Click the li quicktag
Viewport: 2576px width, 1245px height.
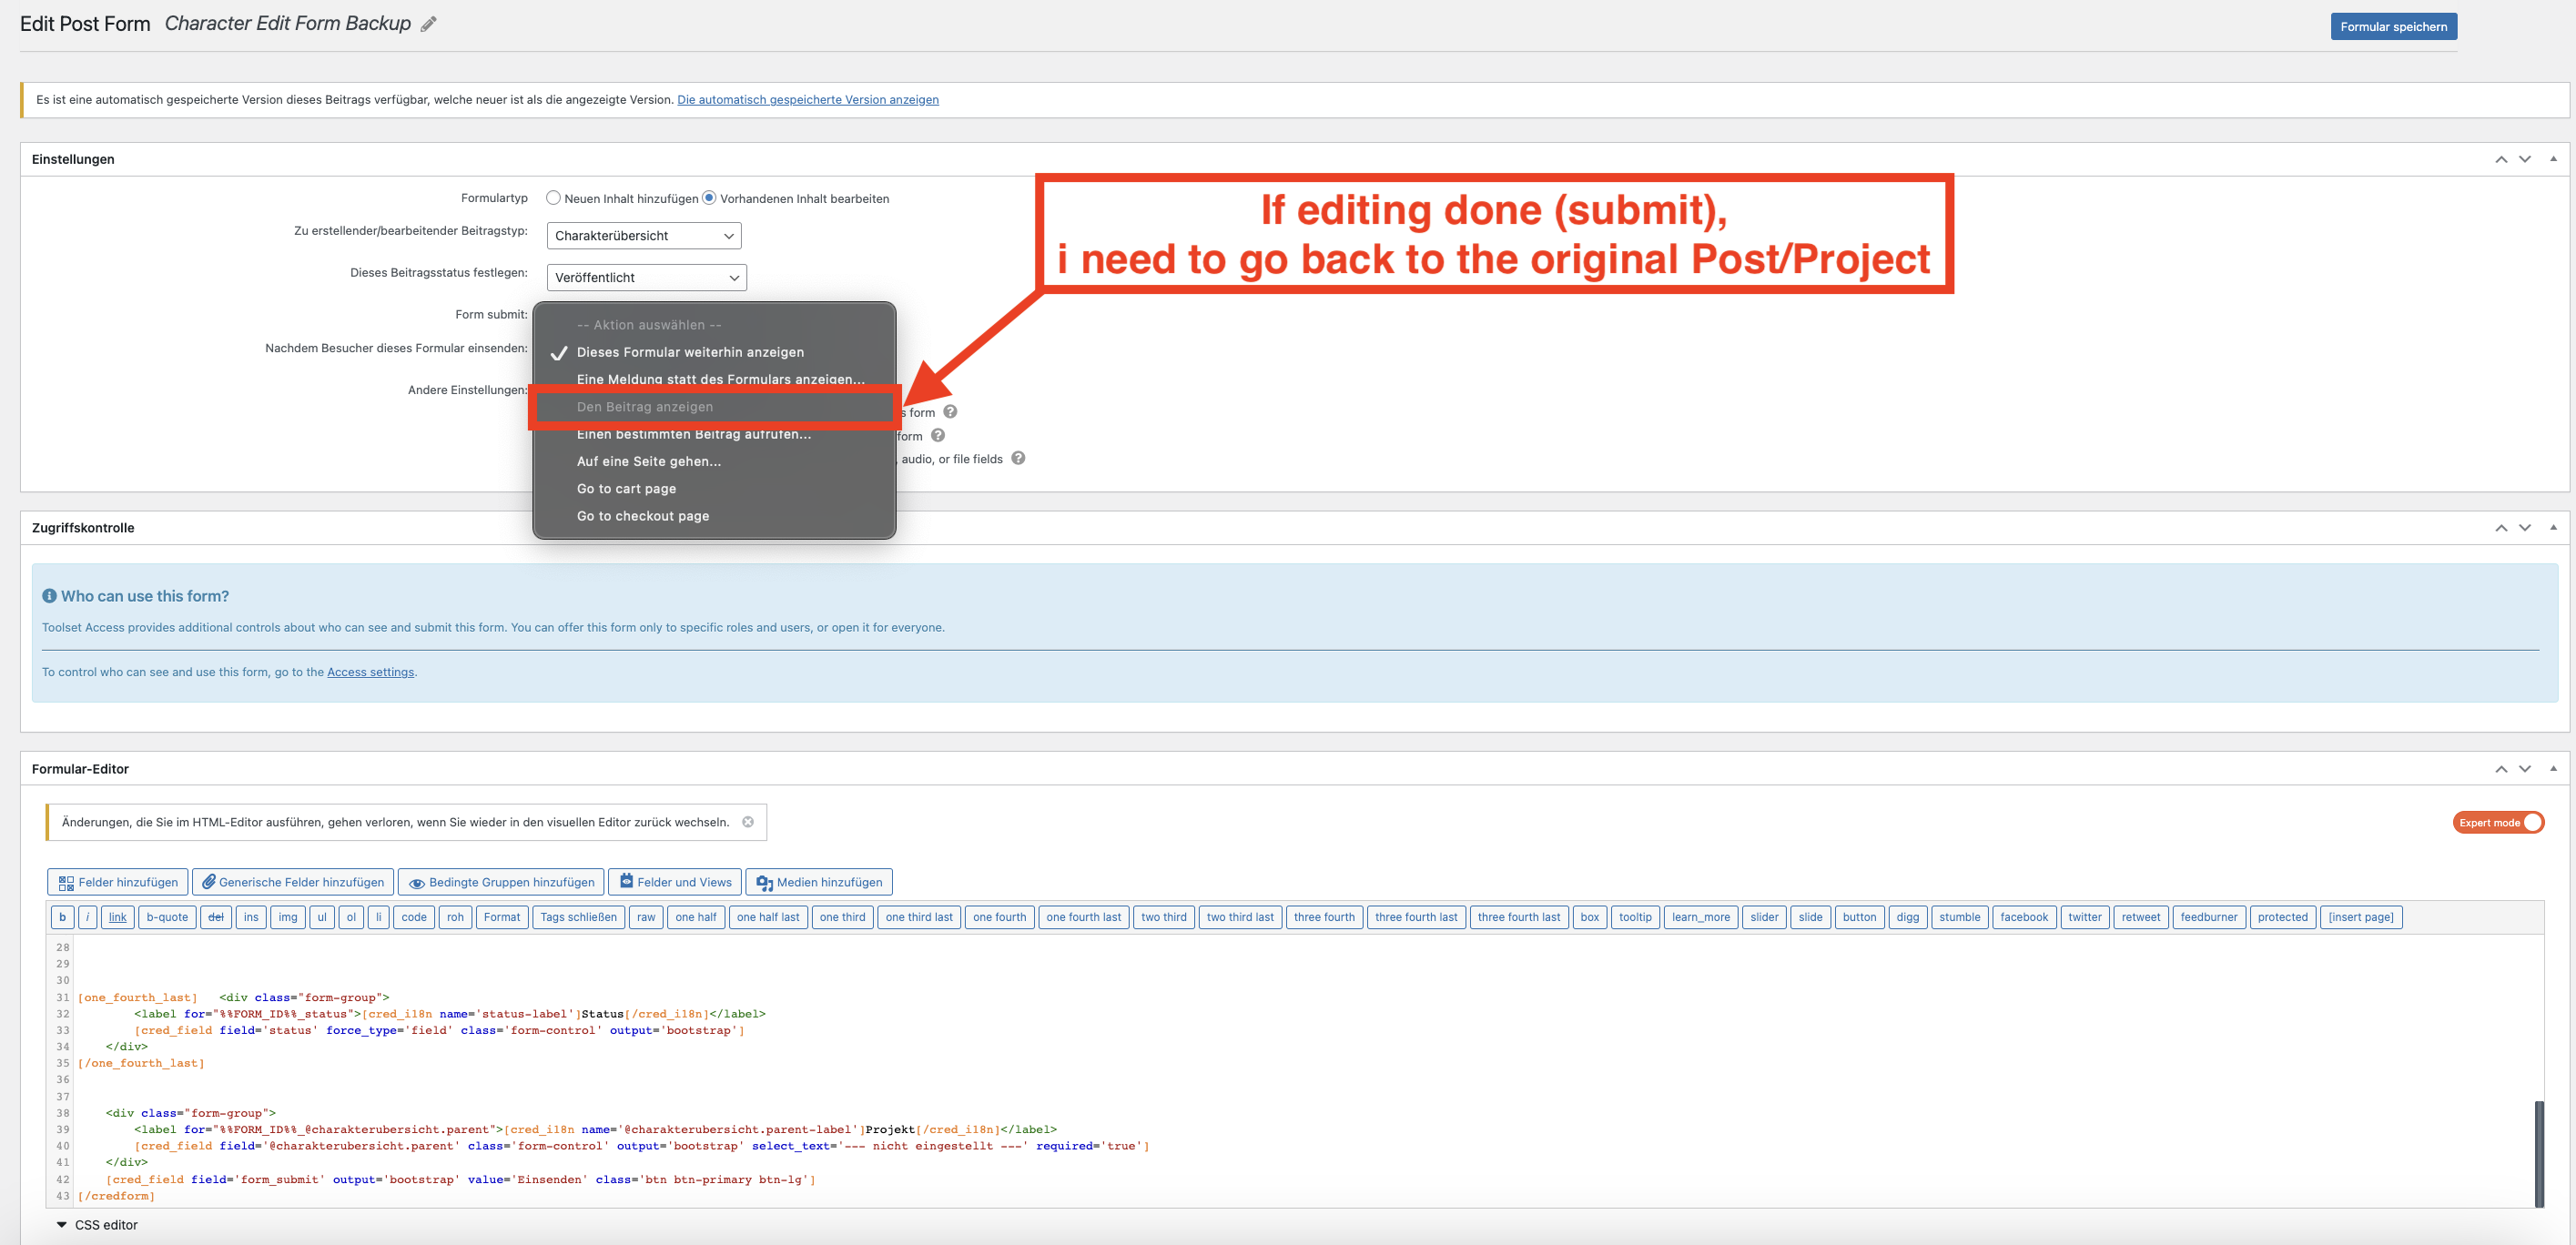click(378, 917)
